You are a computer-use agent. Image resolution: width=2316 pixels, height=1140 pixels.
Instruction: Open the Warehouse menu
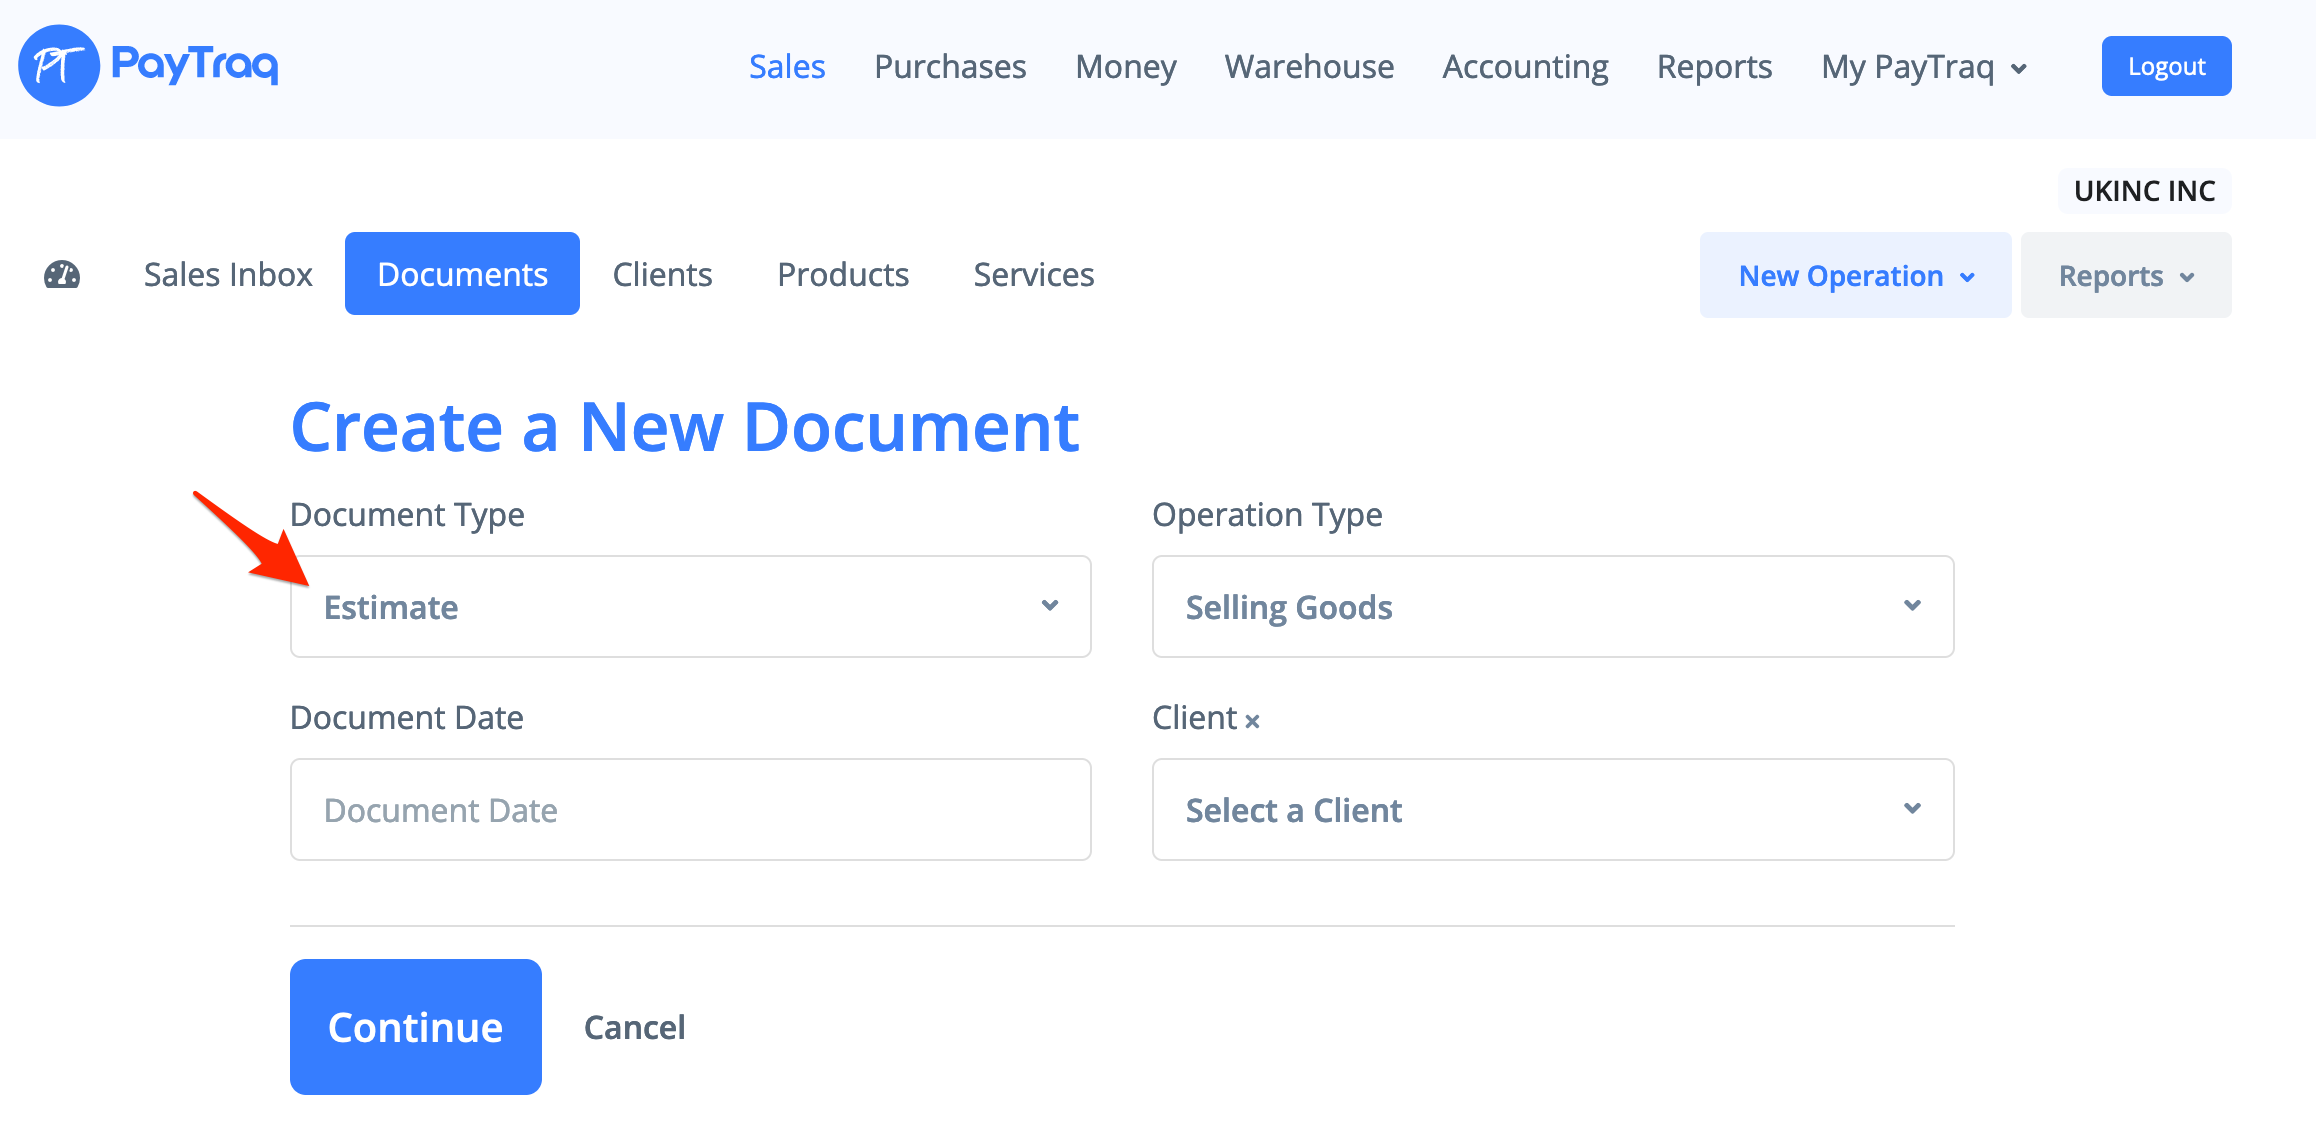click(x=1309, y=67)
